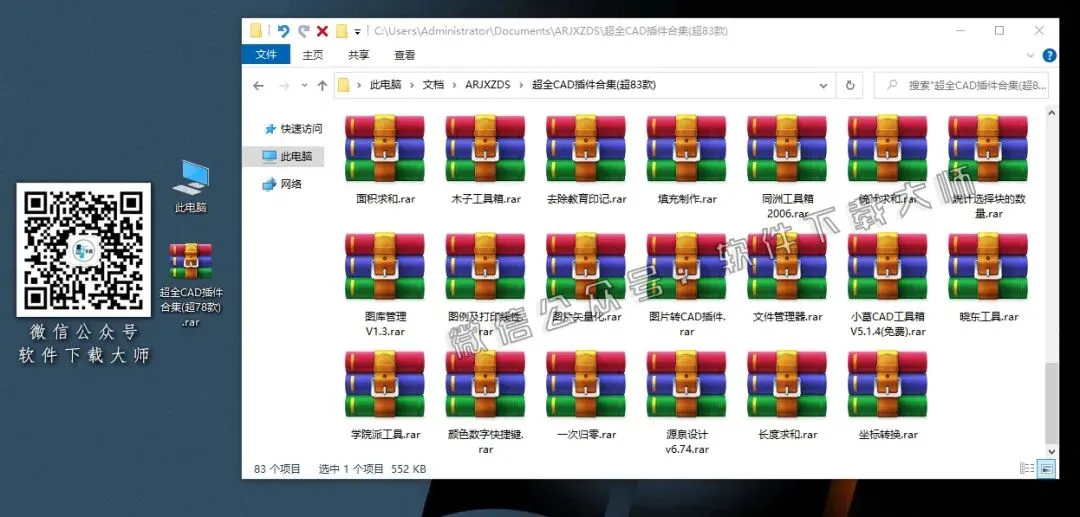Click 此电脑 in the address breadcrumb
This screenshot has height=517, width=1080.
tap(386, 85)
